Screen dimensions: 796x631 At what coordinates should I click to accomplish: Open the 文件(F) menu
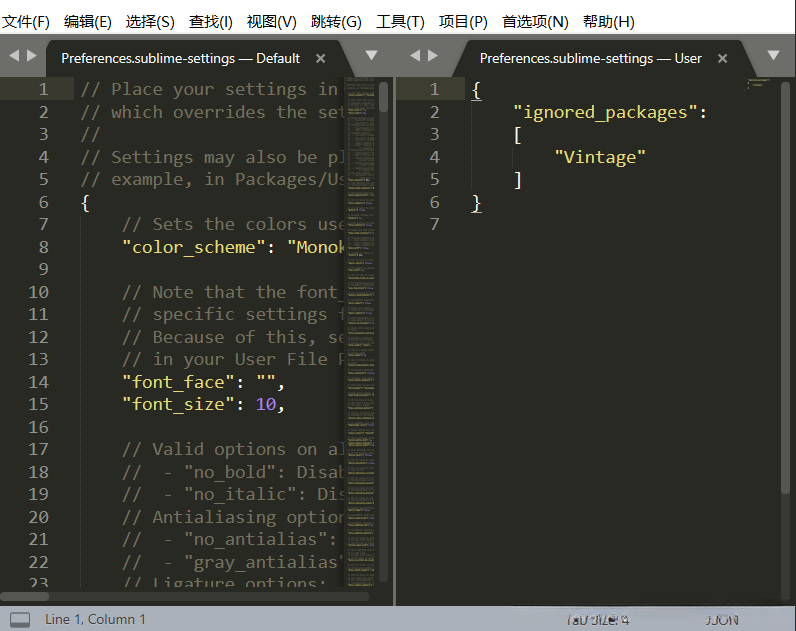[25, 22]
